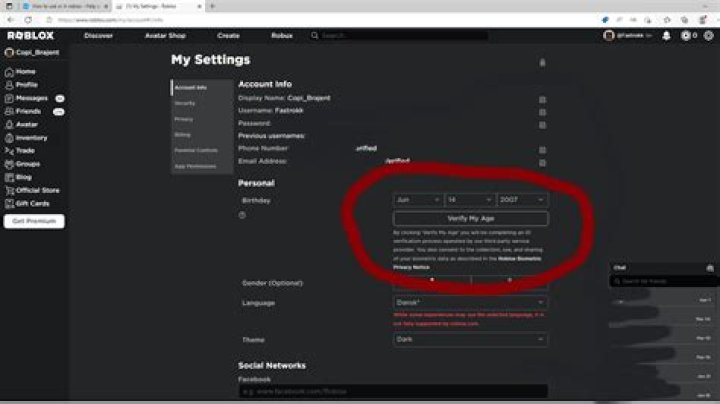This screenshot has width=720, height=404.
Task: Open the Messages sidebar item
Action: pos(31,98)
